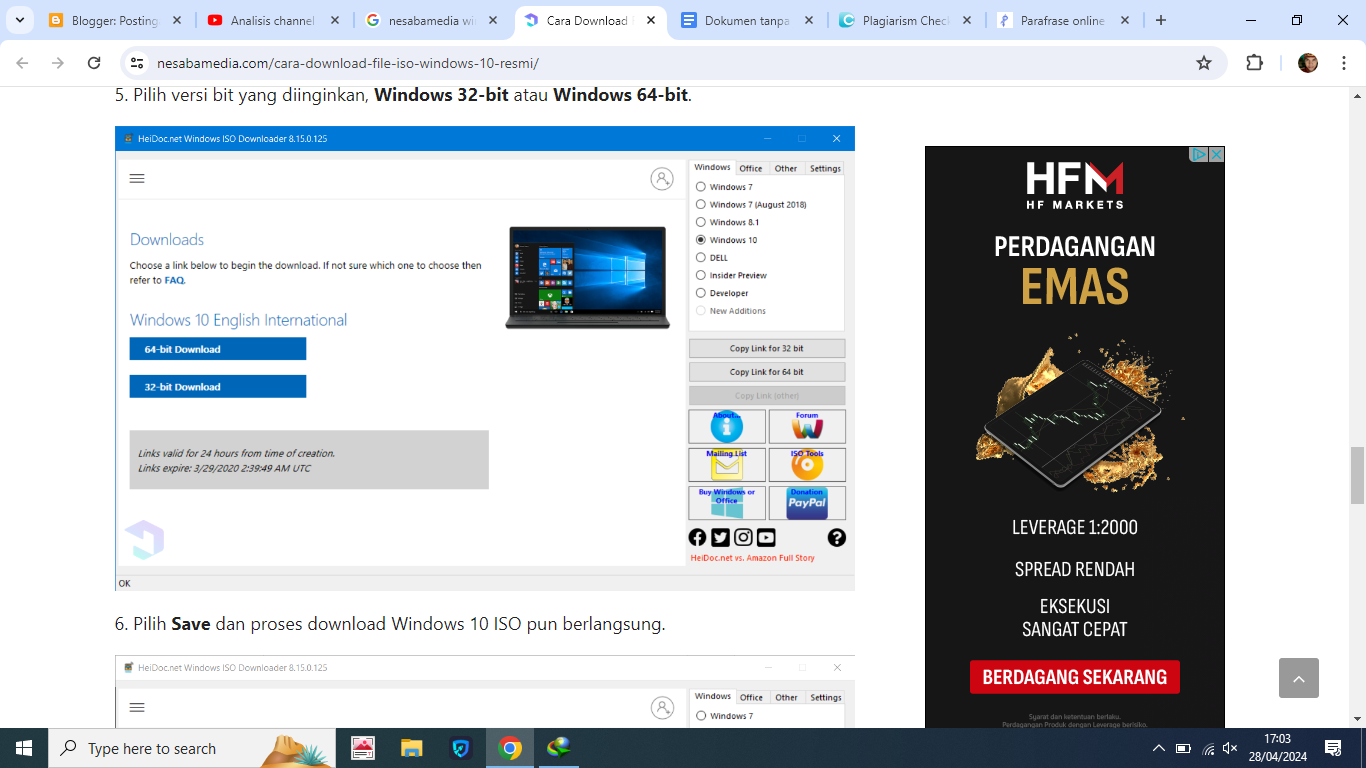Select the Windows 10 radio option
Image resolution: width=1366 pixels, height=768 pixels.
[x=701, y=240]
